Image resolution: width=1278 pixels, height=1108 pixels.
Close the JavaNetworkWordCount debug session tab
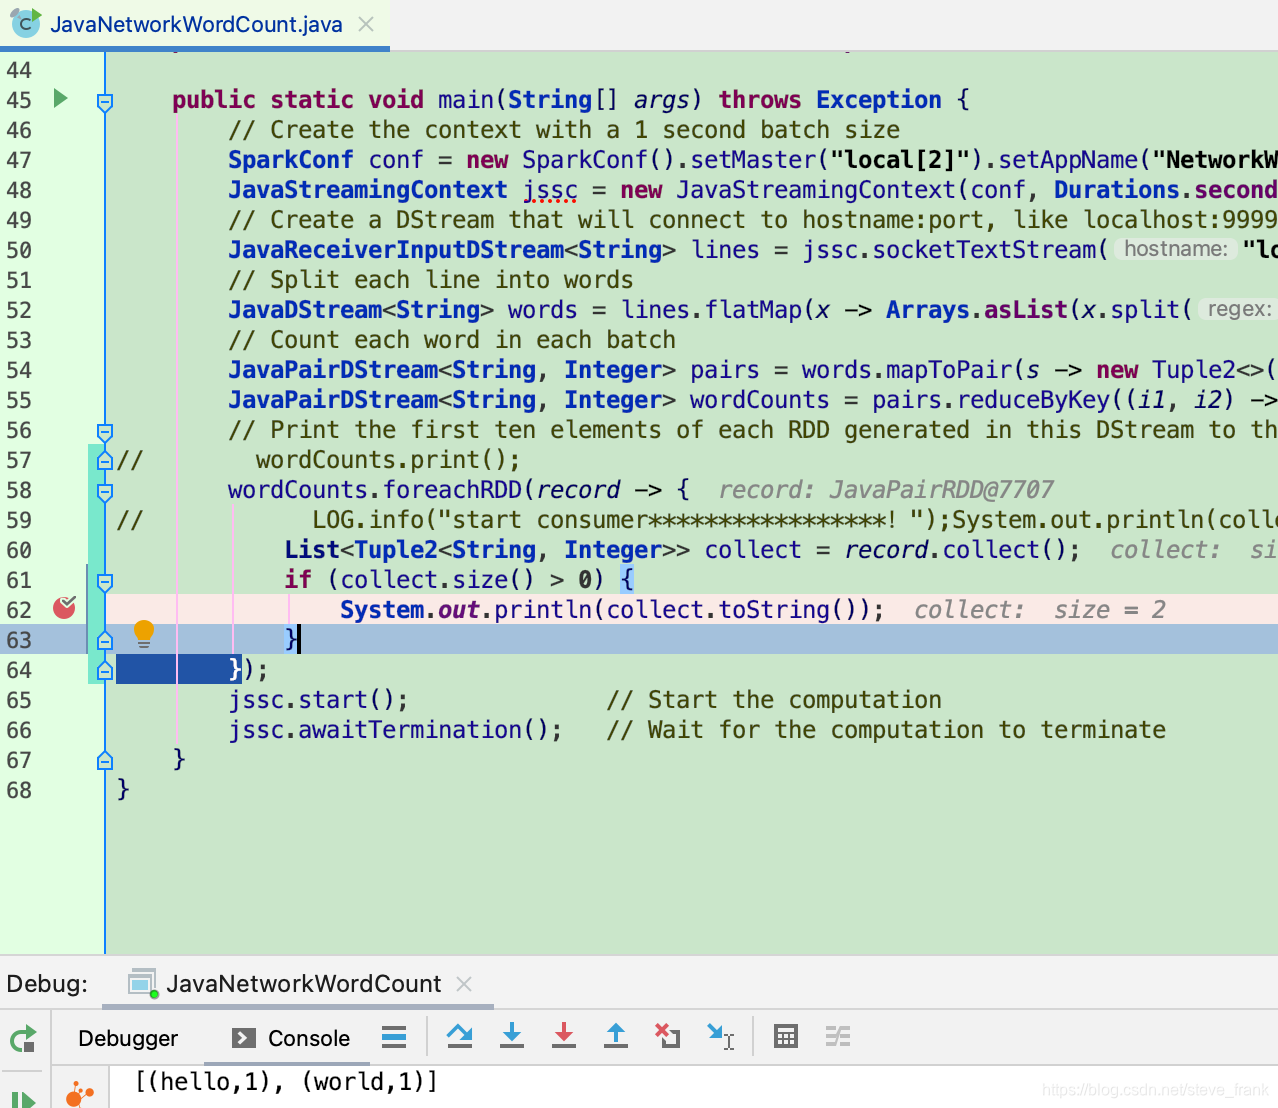tap(464, 984)
